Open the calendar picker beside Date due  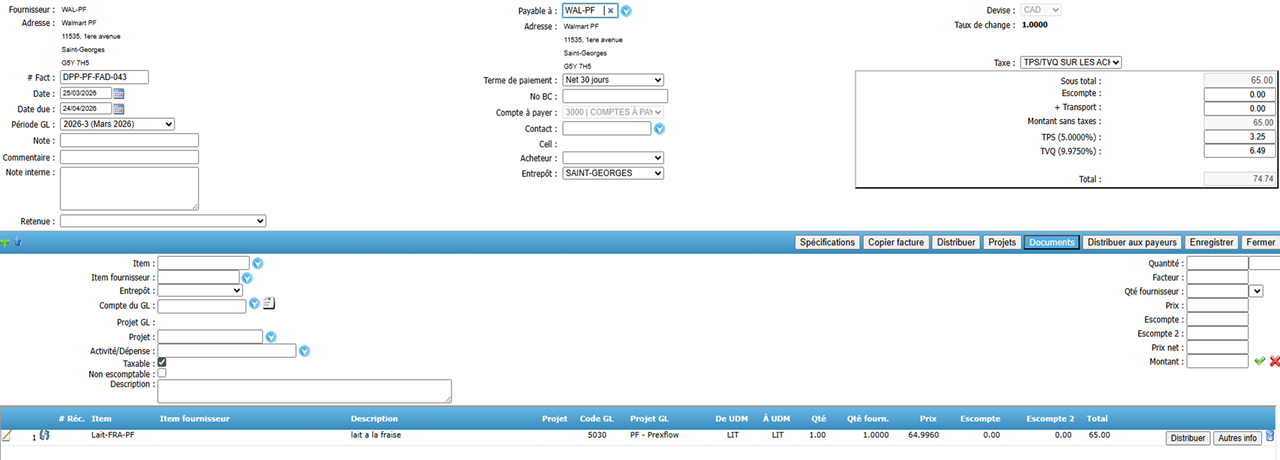click(x=119, y=109)
